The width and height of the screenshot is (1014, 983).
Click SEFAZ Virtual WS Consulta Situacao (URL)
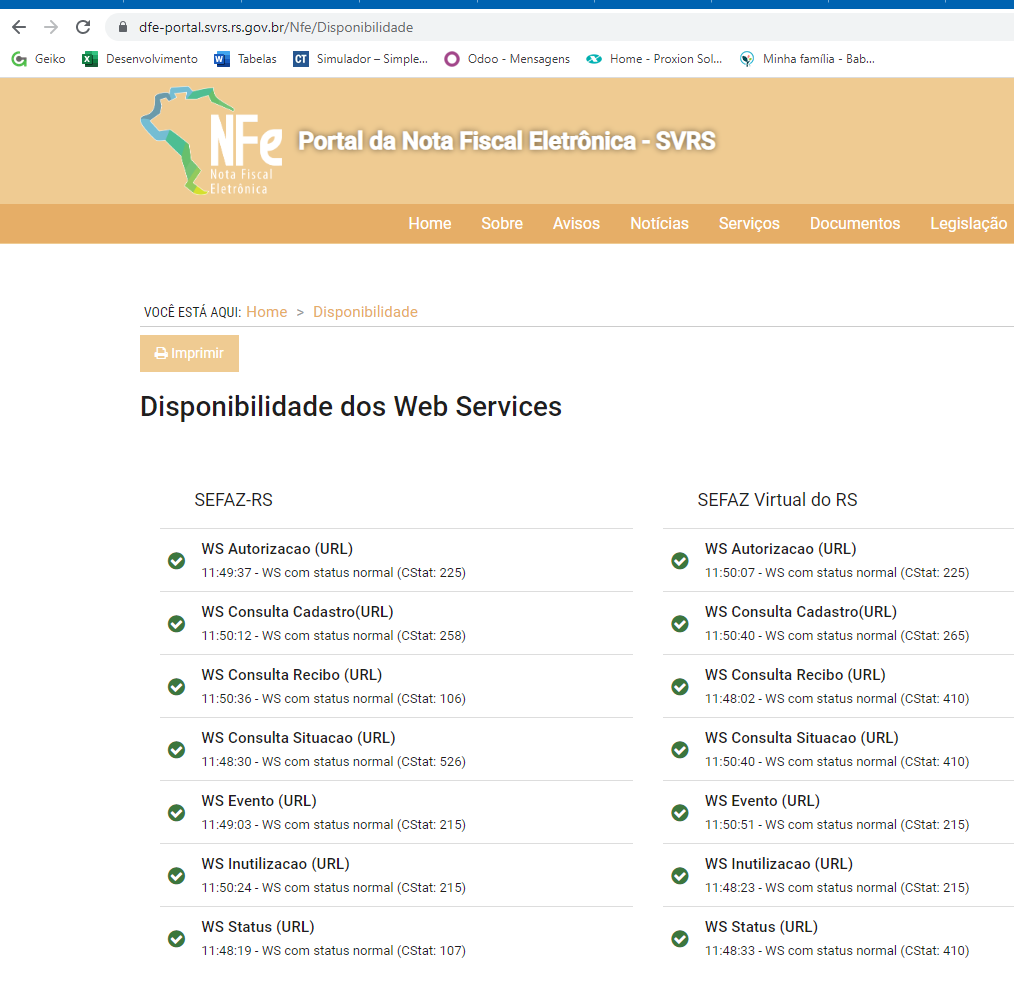tap(802, 737)
